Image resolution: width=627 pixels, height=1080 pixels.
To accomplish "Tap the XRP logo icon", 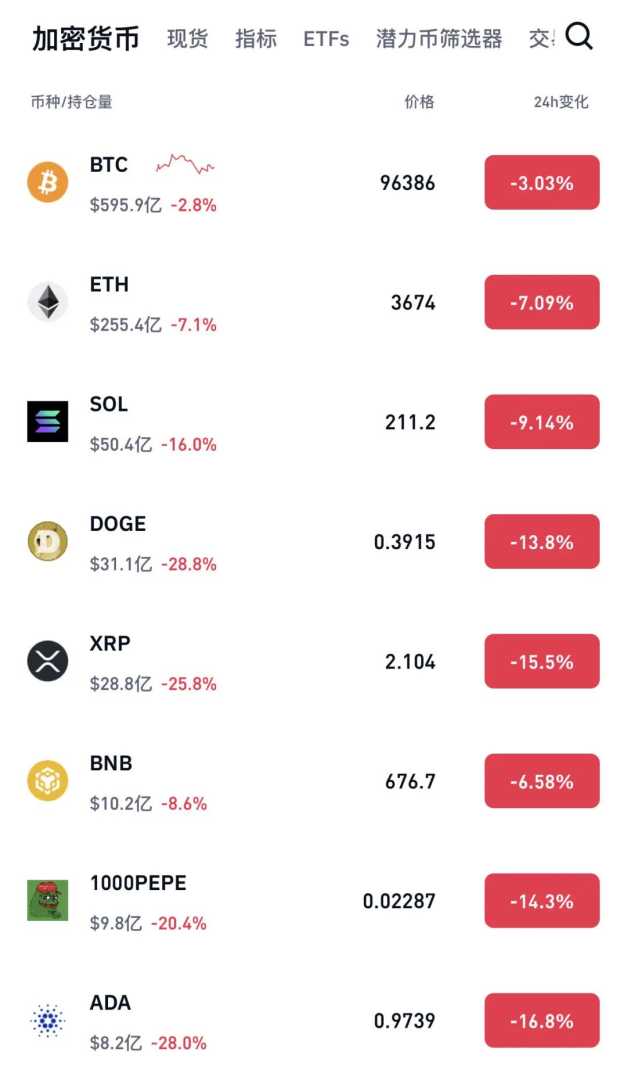I will tap(48, 661).
